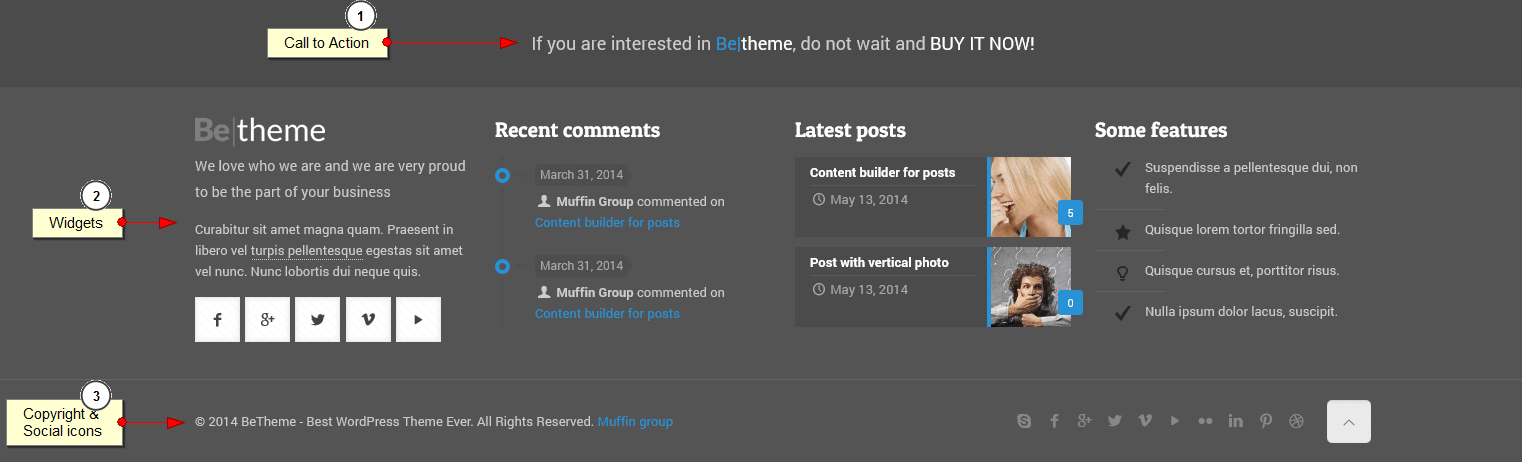Click white Google Plus widget button
1522x462 pixels.
(x=267, y=319)
